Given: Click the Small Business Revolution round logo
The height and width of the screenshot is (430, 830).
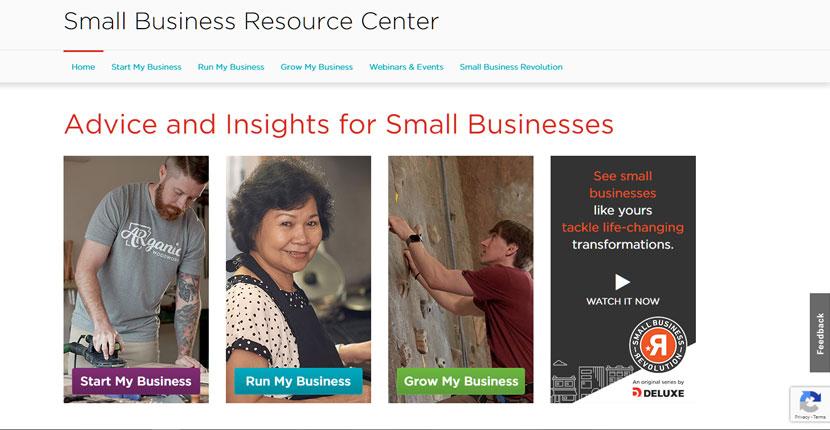Looking at the screenshot, I should pos(657,344).
